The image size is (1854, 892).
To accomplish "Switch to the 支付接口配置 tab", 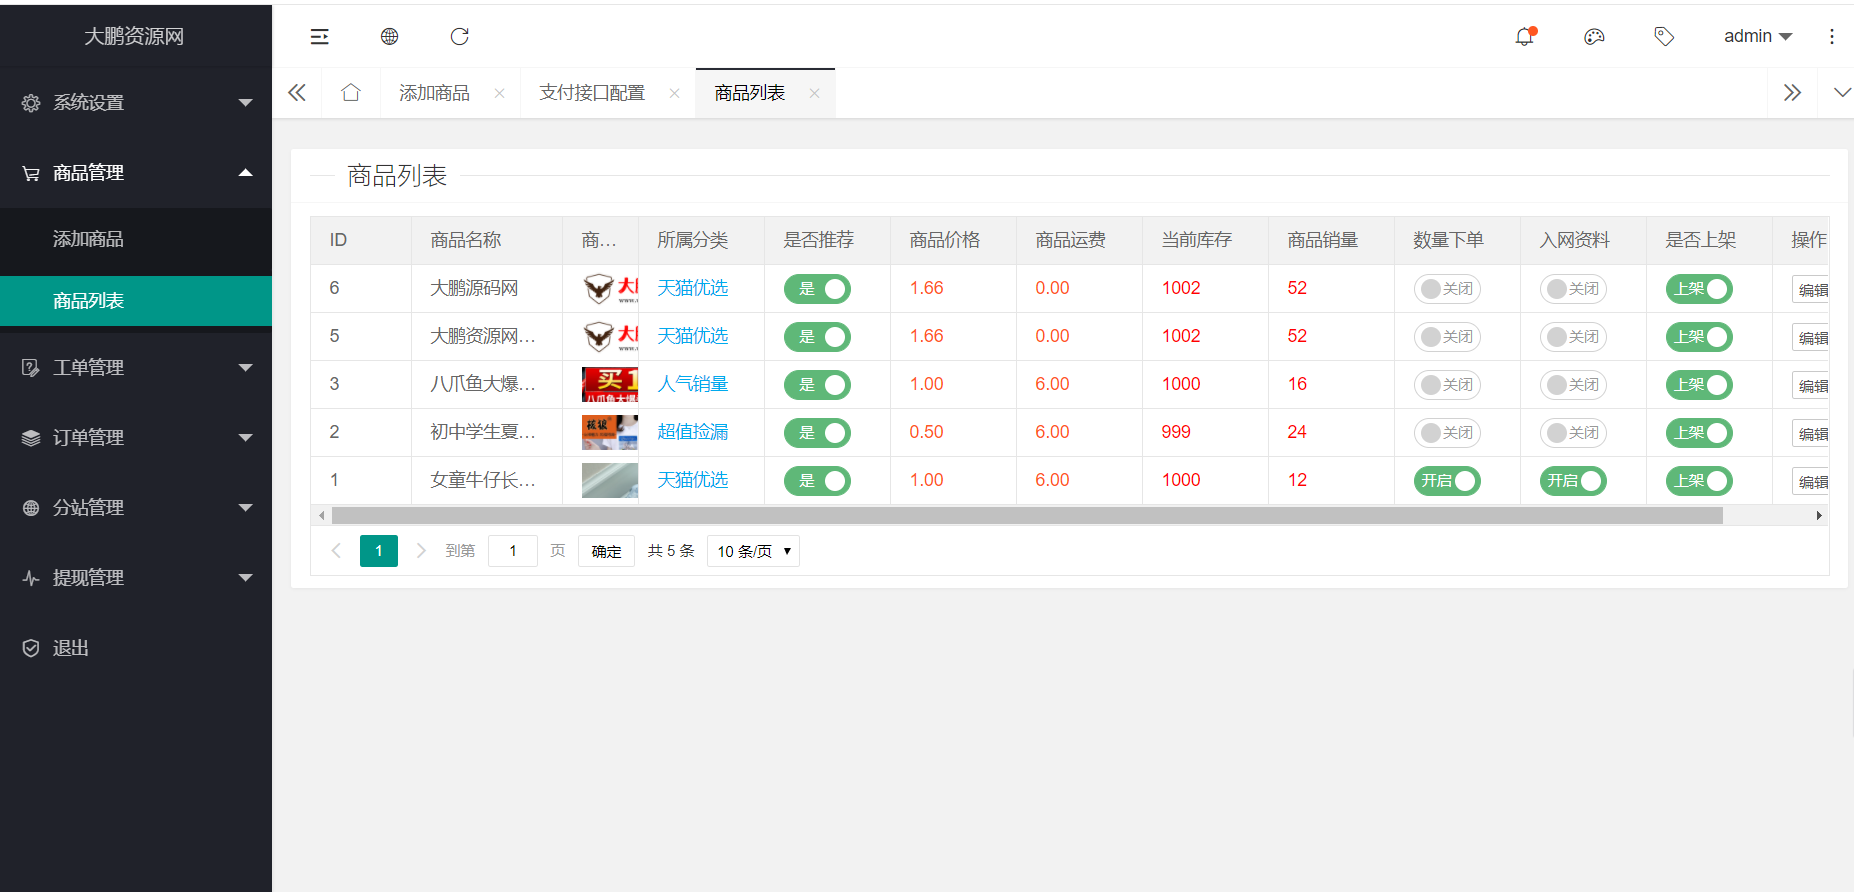I will (592, 93).
